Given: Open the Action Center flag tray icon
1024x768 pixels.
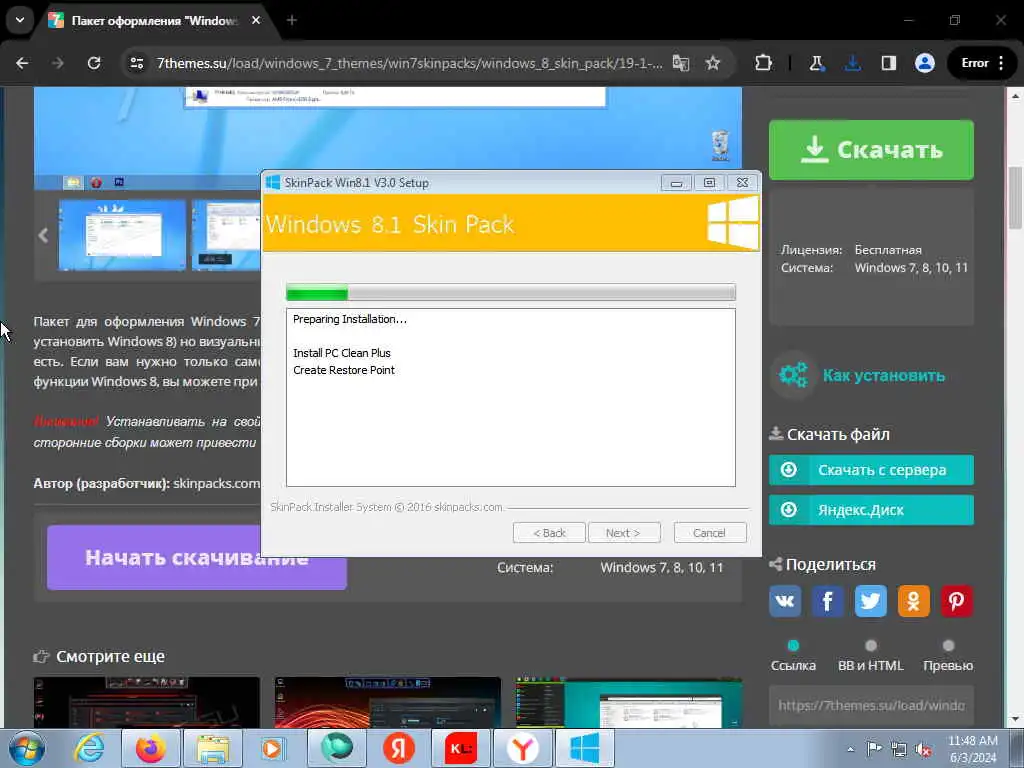Looking at the screenshot, I should pyautogui.click(x=873, y=749).
